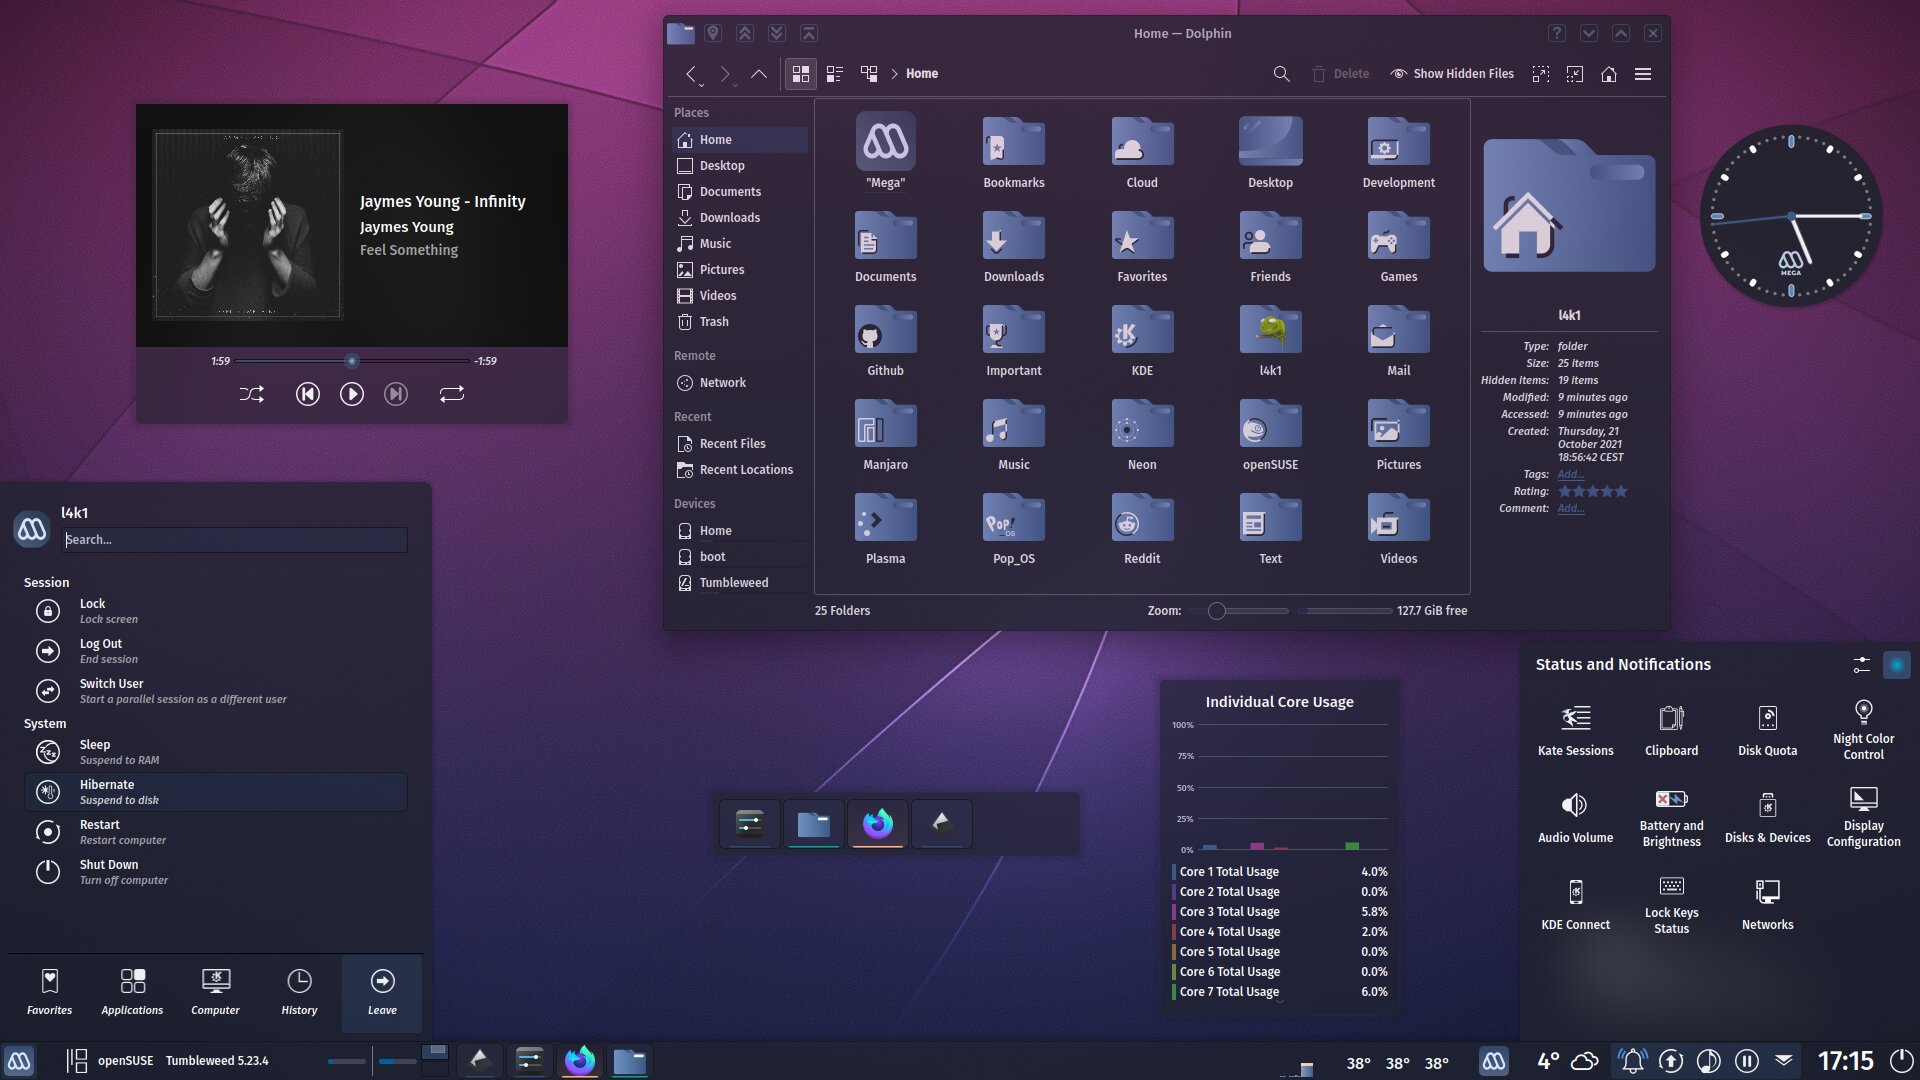The width and height of the screenshot is (1920, 1080).
Task: Toggle repeat mode in the media player
Action: point(451,394)
